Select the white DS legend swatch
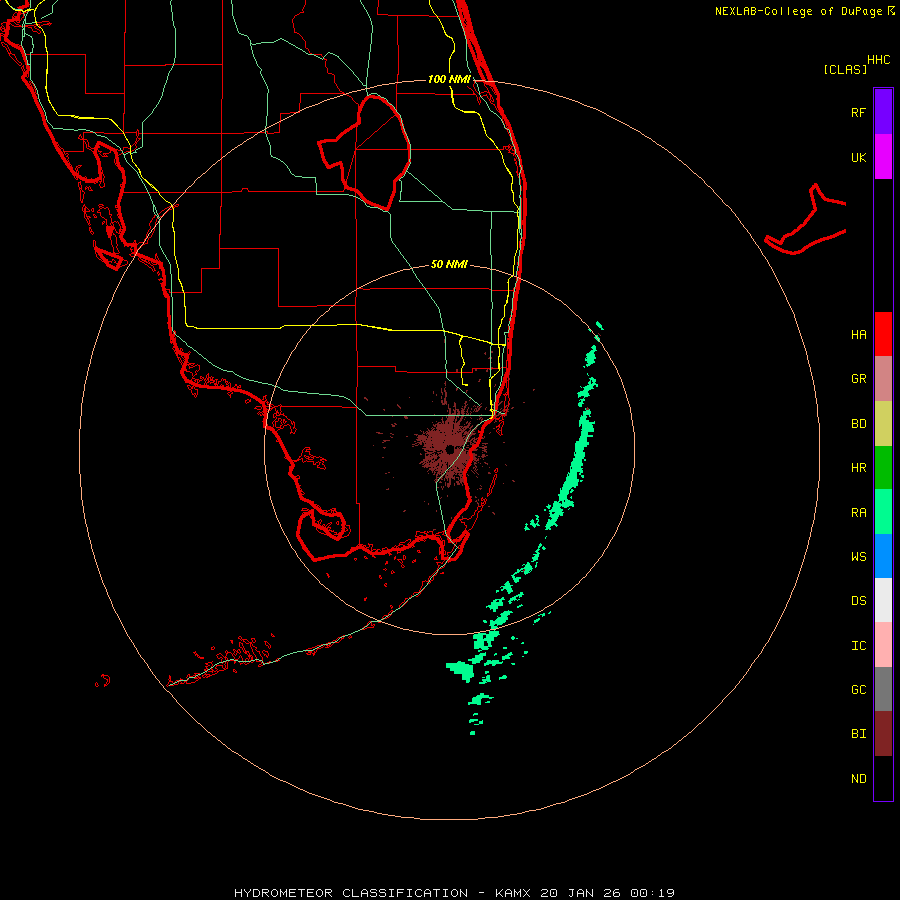This screenshot has height=900, width=900. tap(883, 600)
